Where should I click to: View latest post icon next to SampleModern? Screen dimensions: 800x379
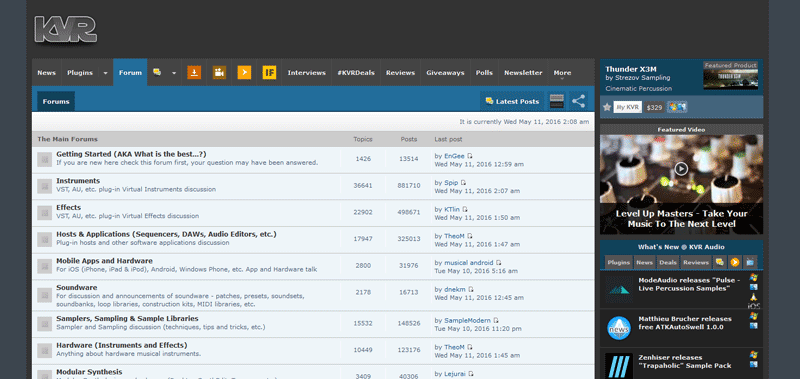tap(495, 320)
